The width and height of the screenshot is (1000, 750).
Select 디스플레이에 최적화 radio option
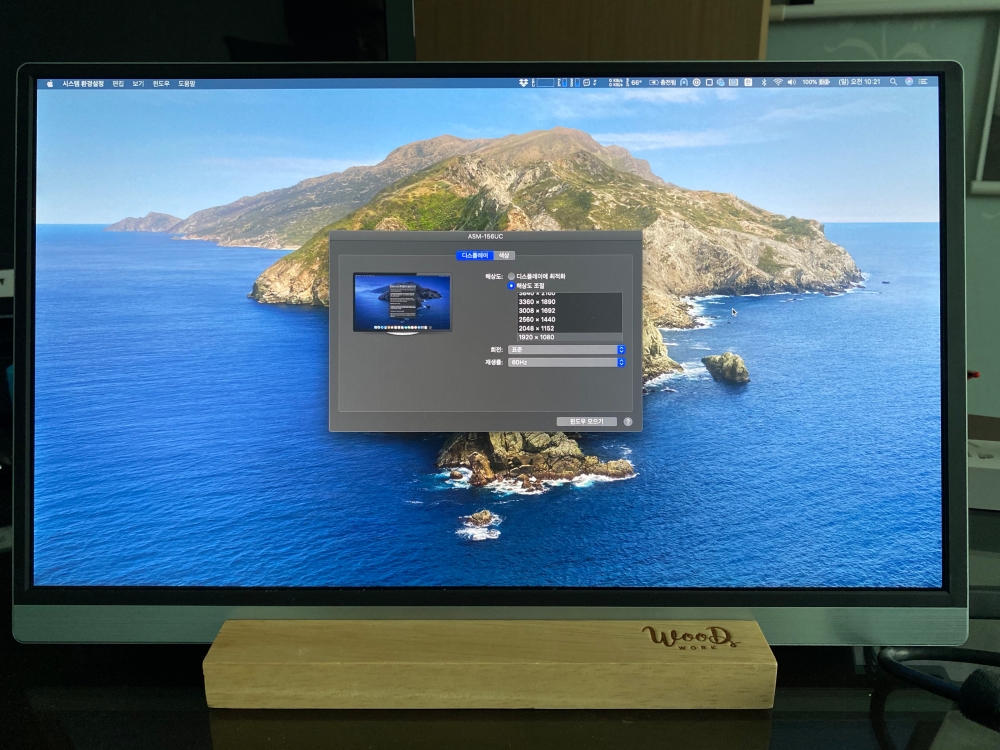536,276
